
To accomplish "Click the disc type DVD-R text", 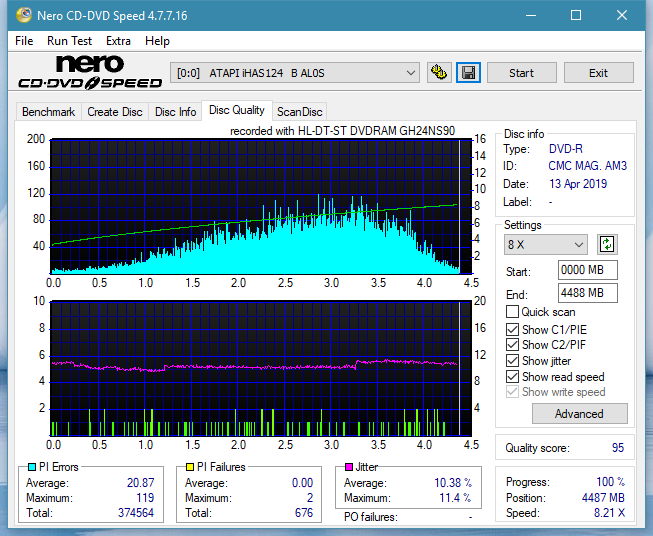I will [x=566, y=149].
